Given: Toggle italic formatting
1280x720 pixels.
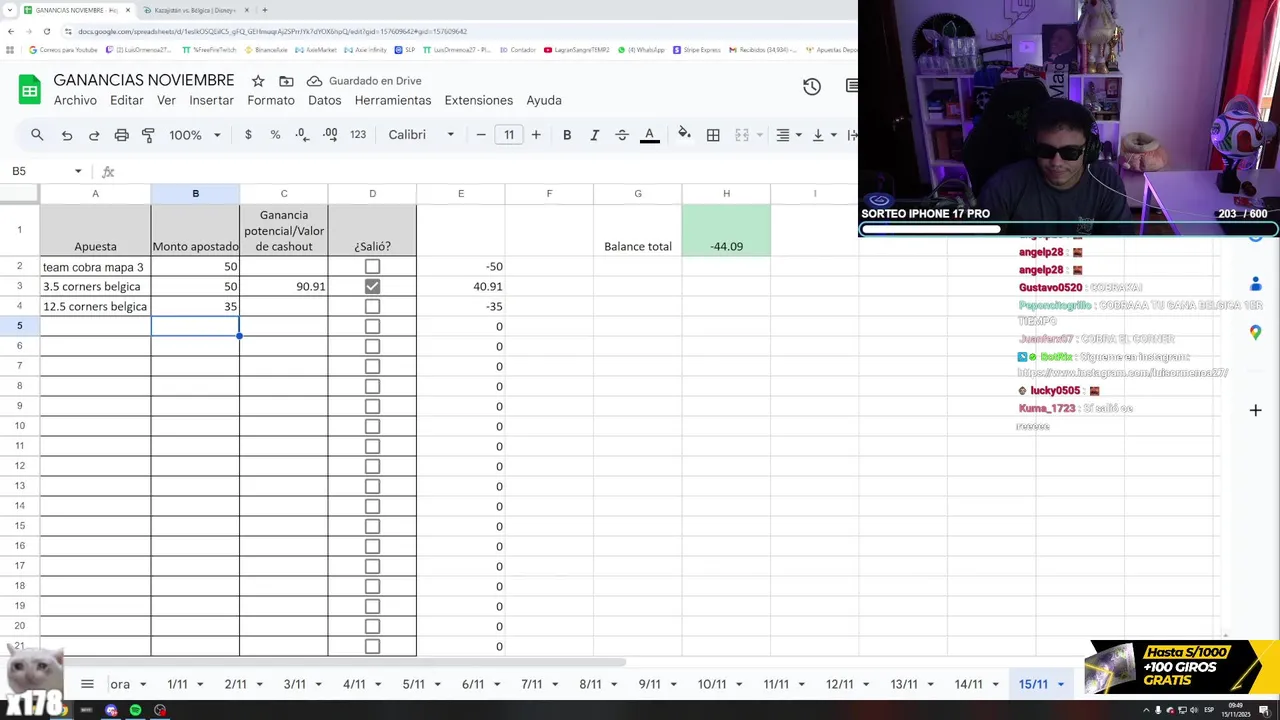Looking at the screenshot, I should point(594,135).
